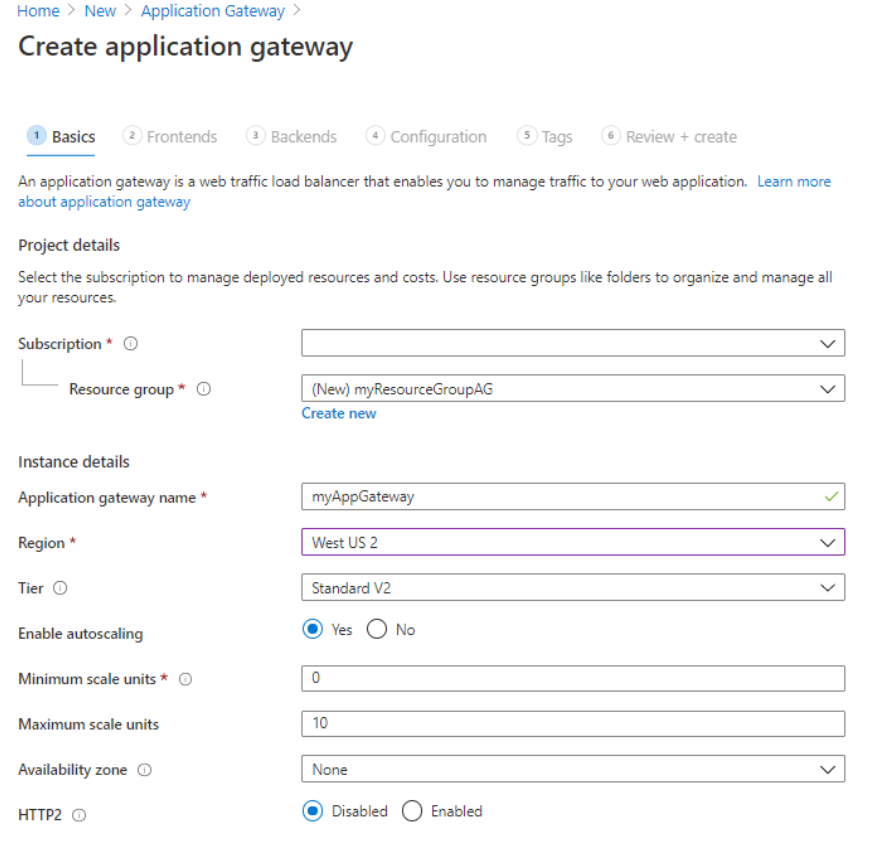Open the Subscription info tooltip icon
Screen dimensions: 891x845
point(130,344)
